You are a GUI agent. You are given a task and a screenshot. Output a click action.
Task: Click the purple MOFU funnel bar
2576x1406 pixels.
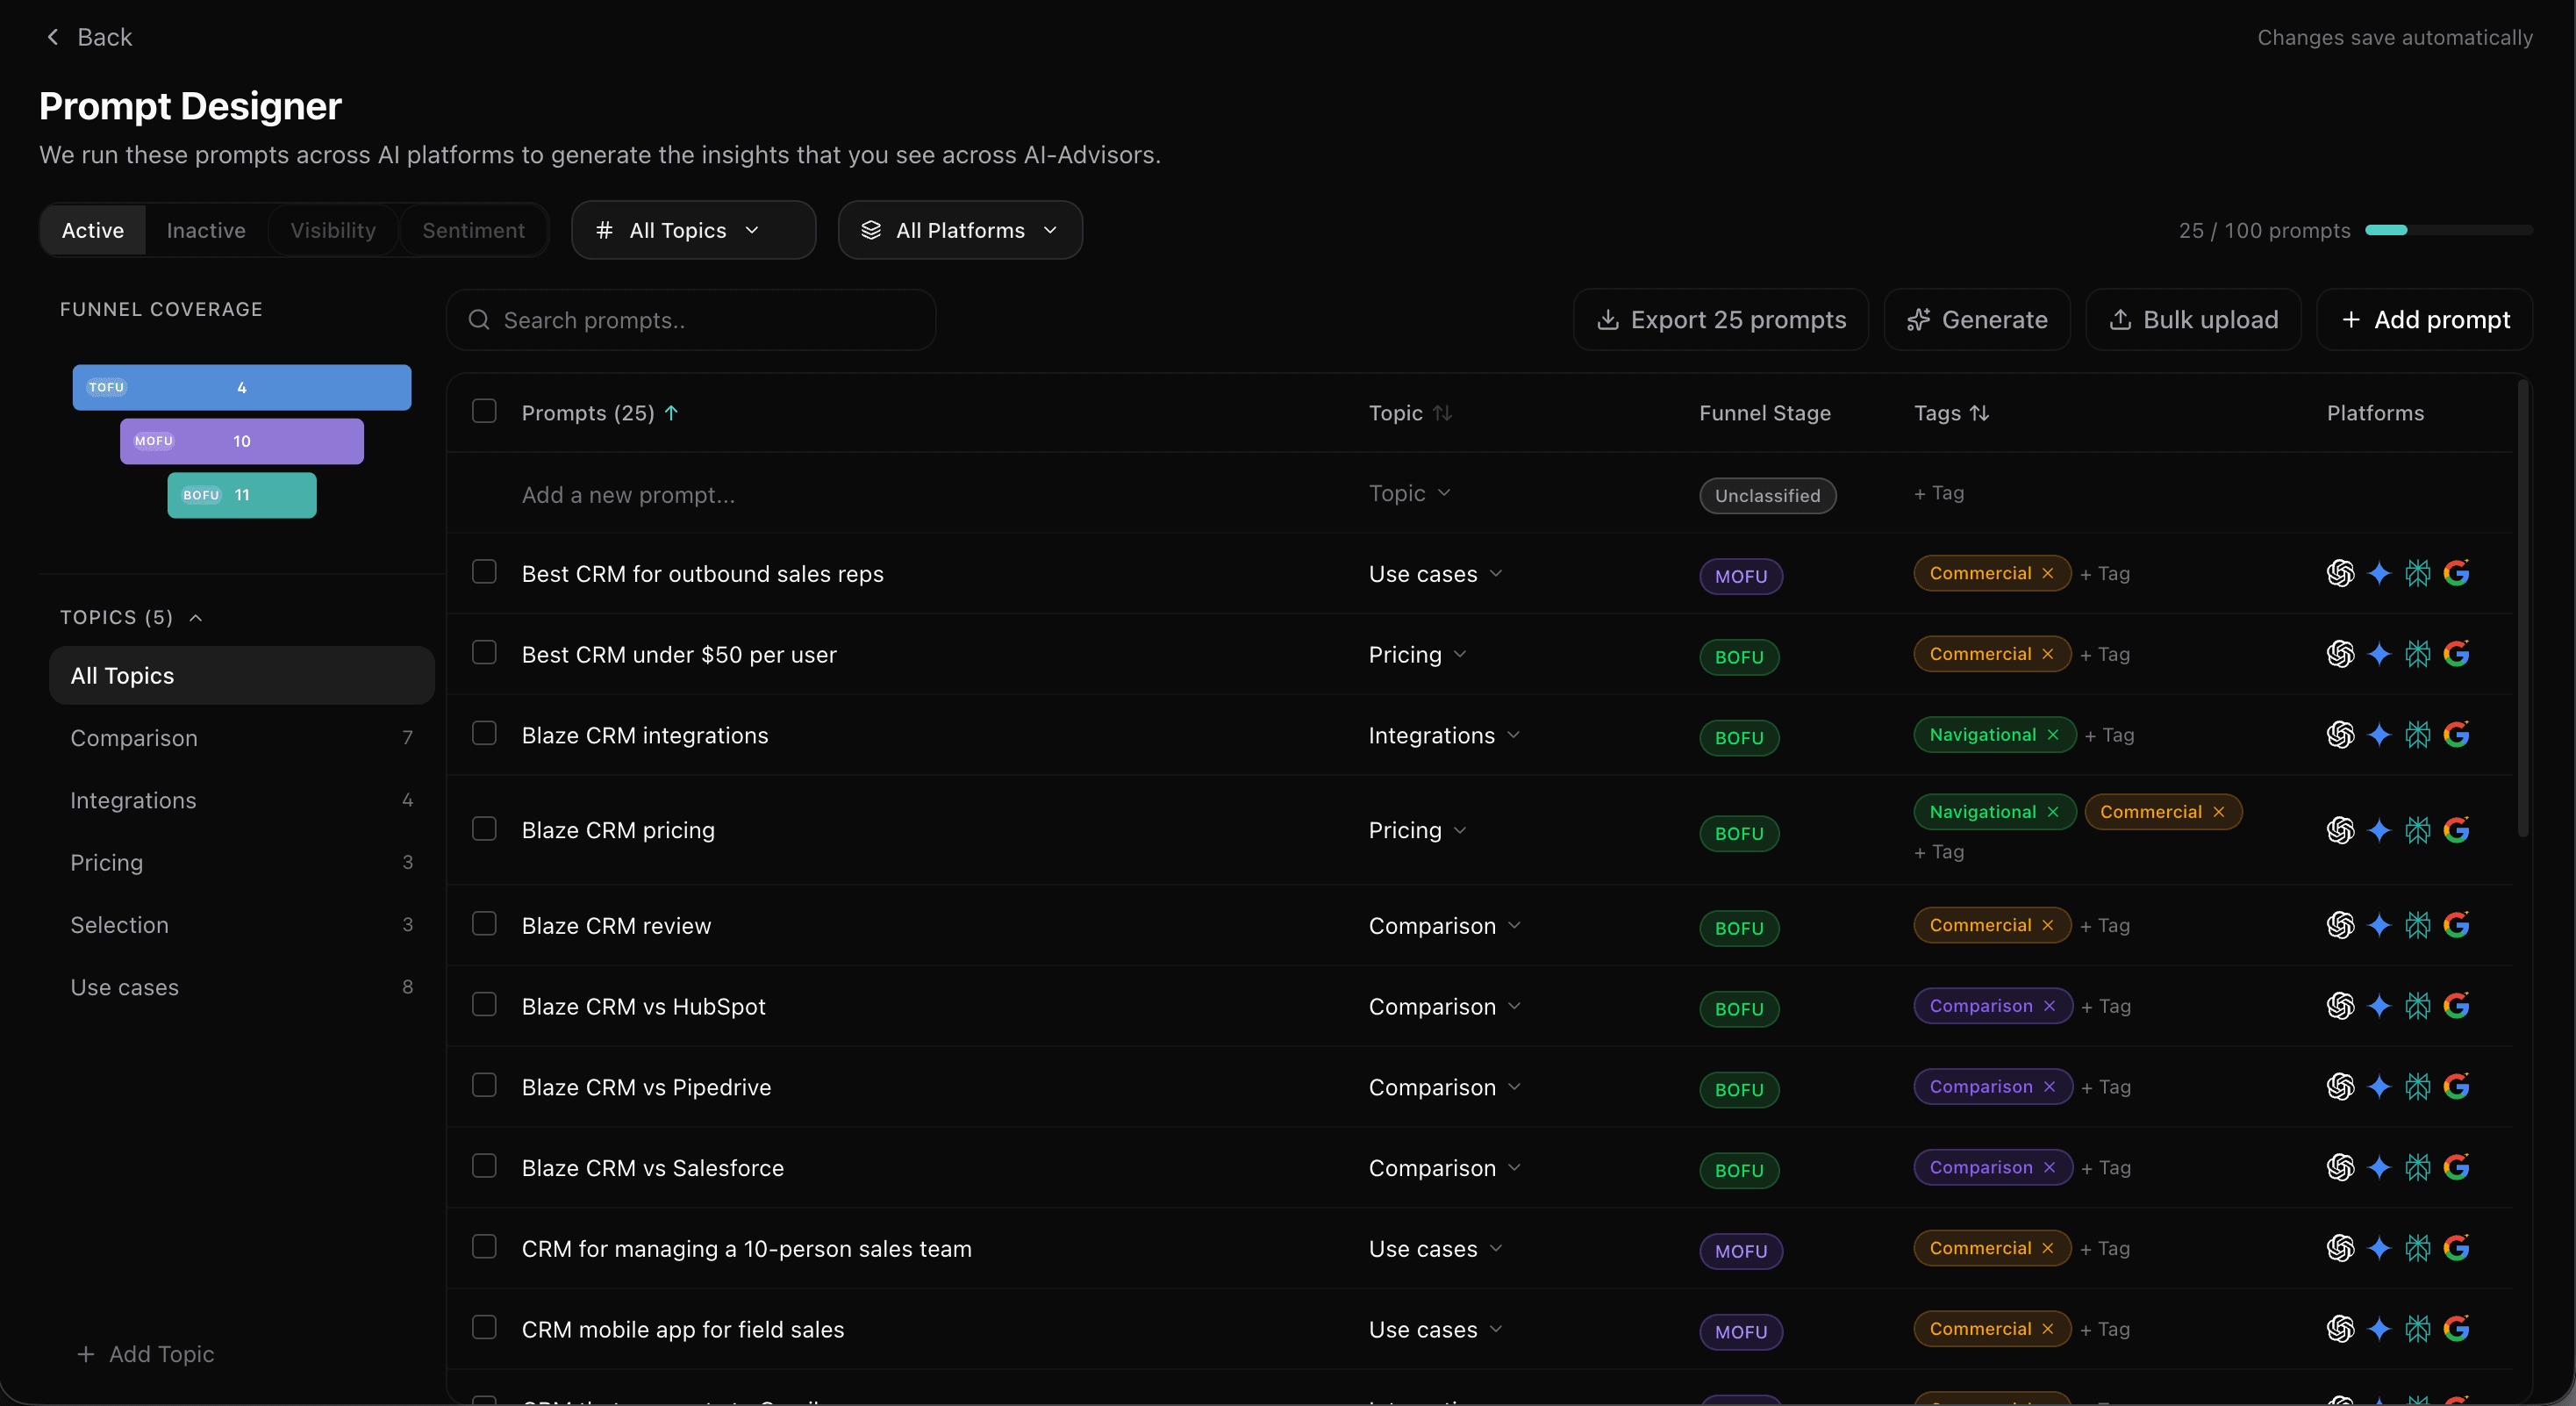pyautogui.click(x=242, y=441)
